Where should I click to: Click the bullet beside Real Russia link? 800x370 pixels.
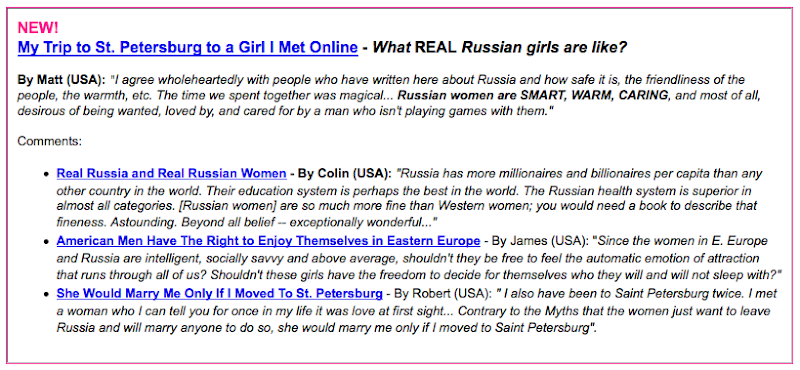pyautogui.click(x=46, y=175)
